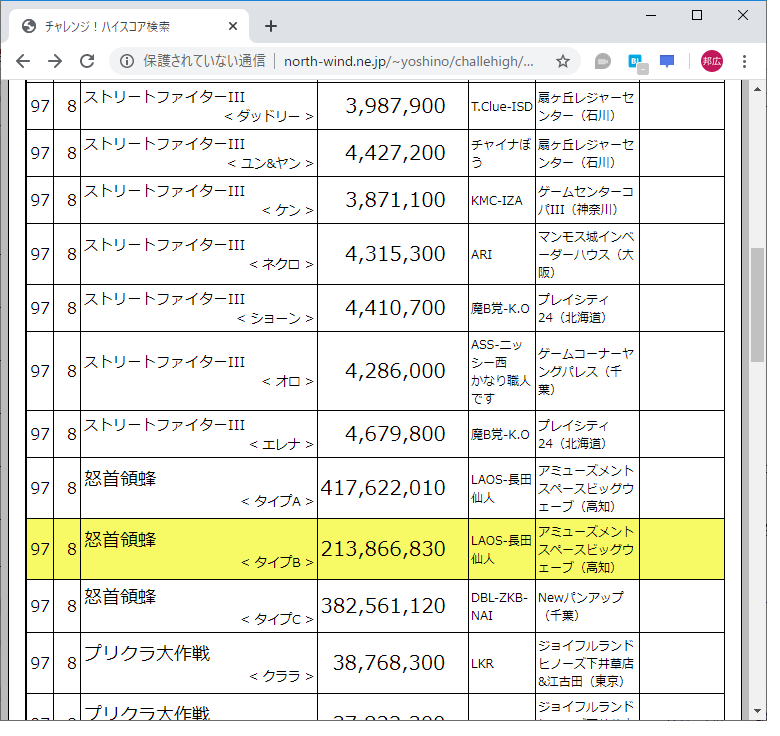This screenshot has width=780, height=736.
Task: Open the blue speech bubble extension
Action: (667, 61)
